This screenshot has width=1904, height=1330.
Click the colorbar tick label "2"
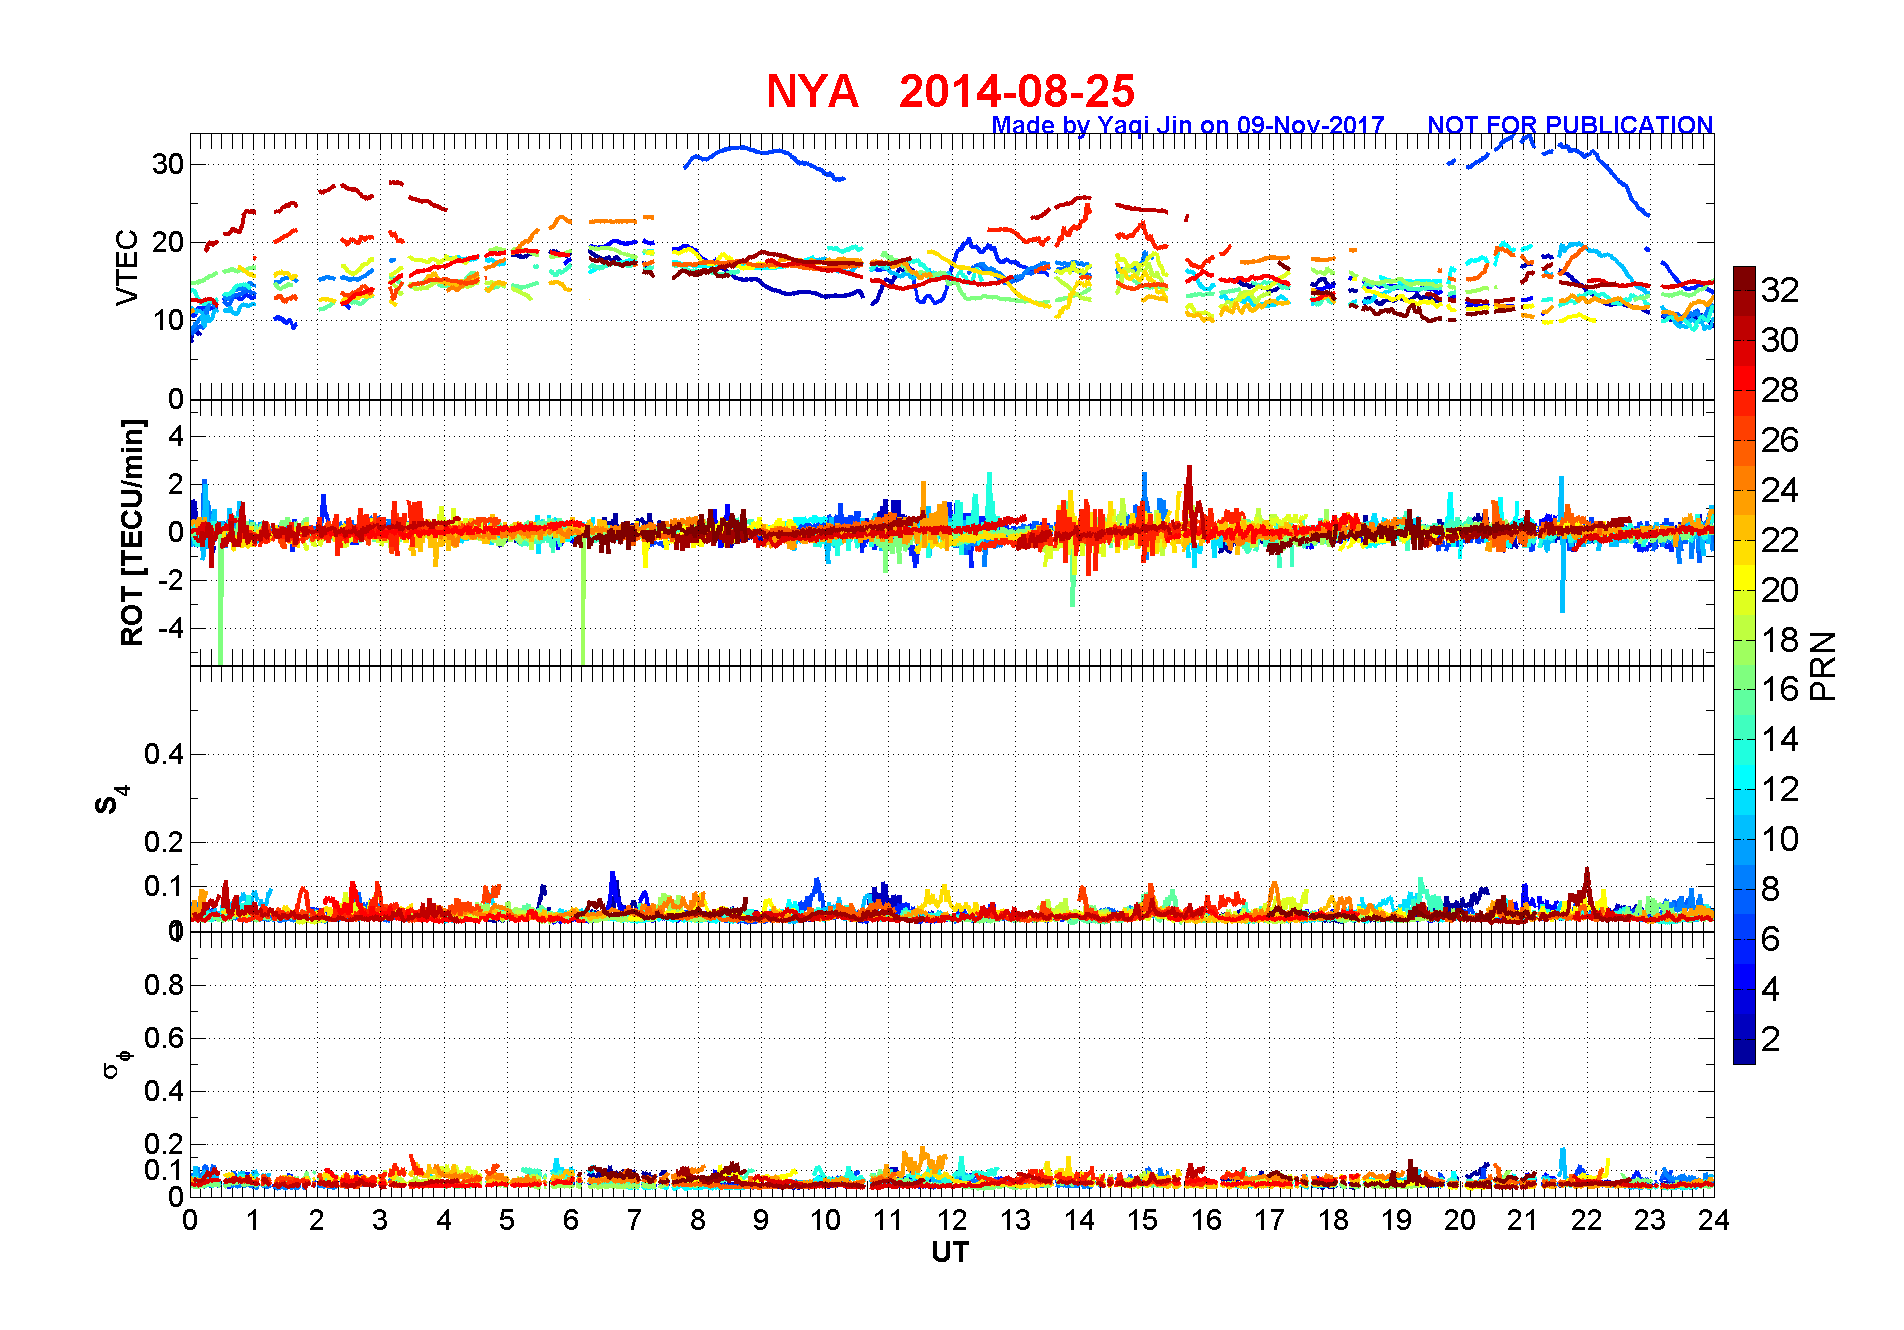pos(1770,1039)
